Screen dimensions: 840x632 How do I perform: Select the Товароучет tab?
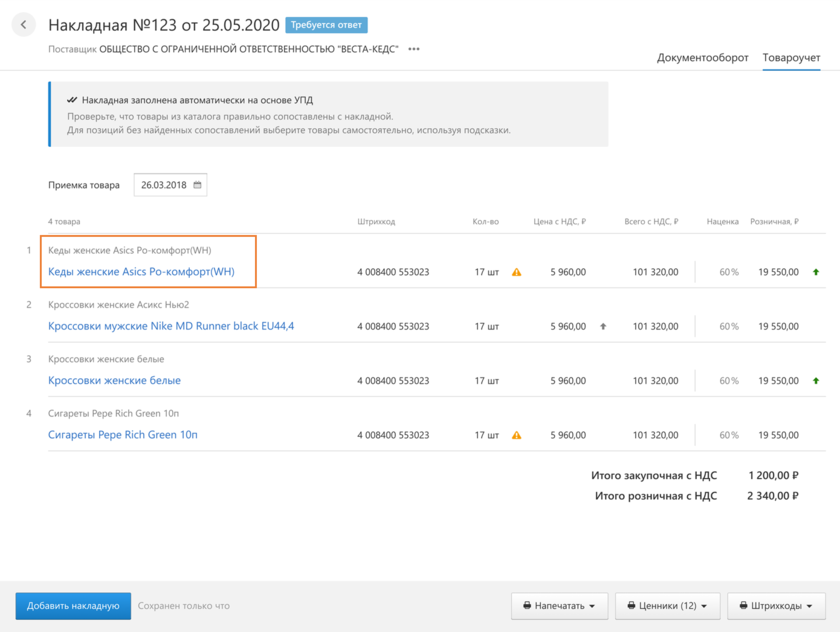tap(791, 58)
